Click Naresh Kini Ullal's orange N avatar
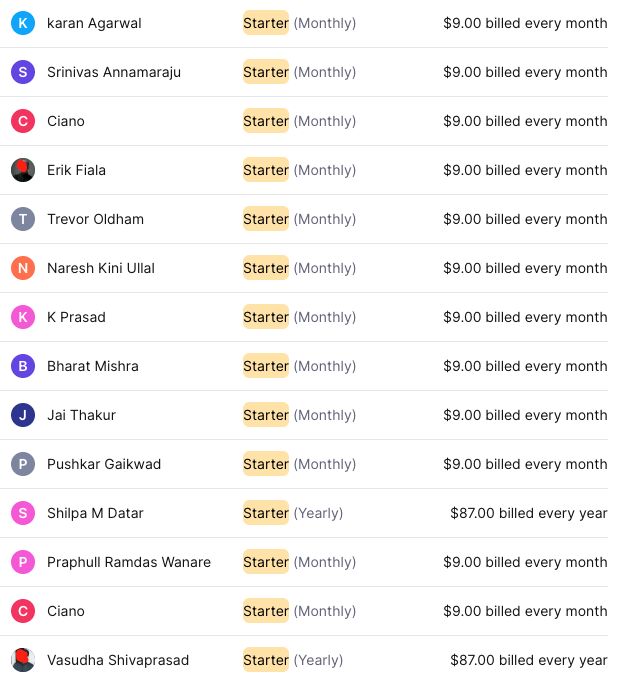 23,268
